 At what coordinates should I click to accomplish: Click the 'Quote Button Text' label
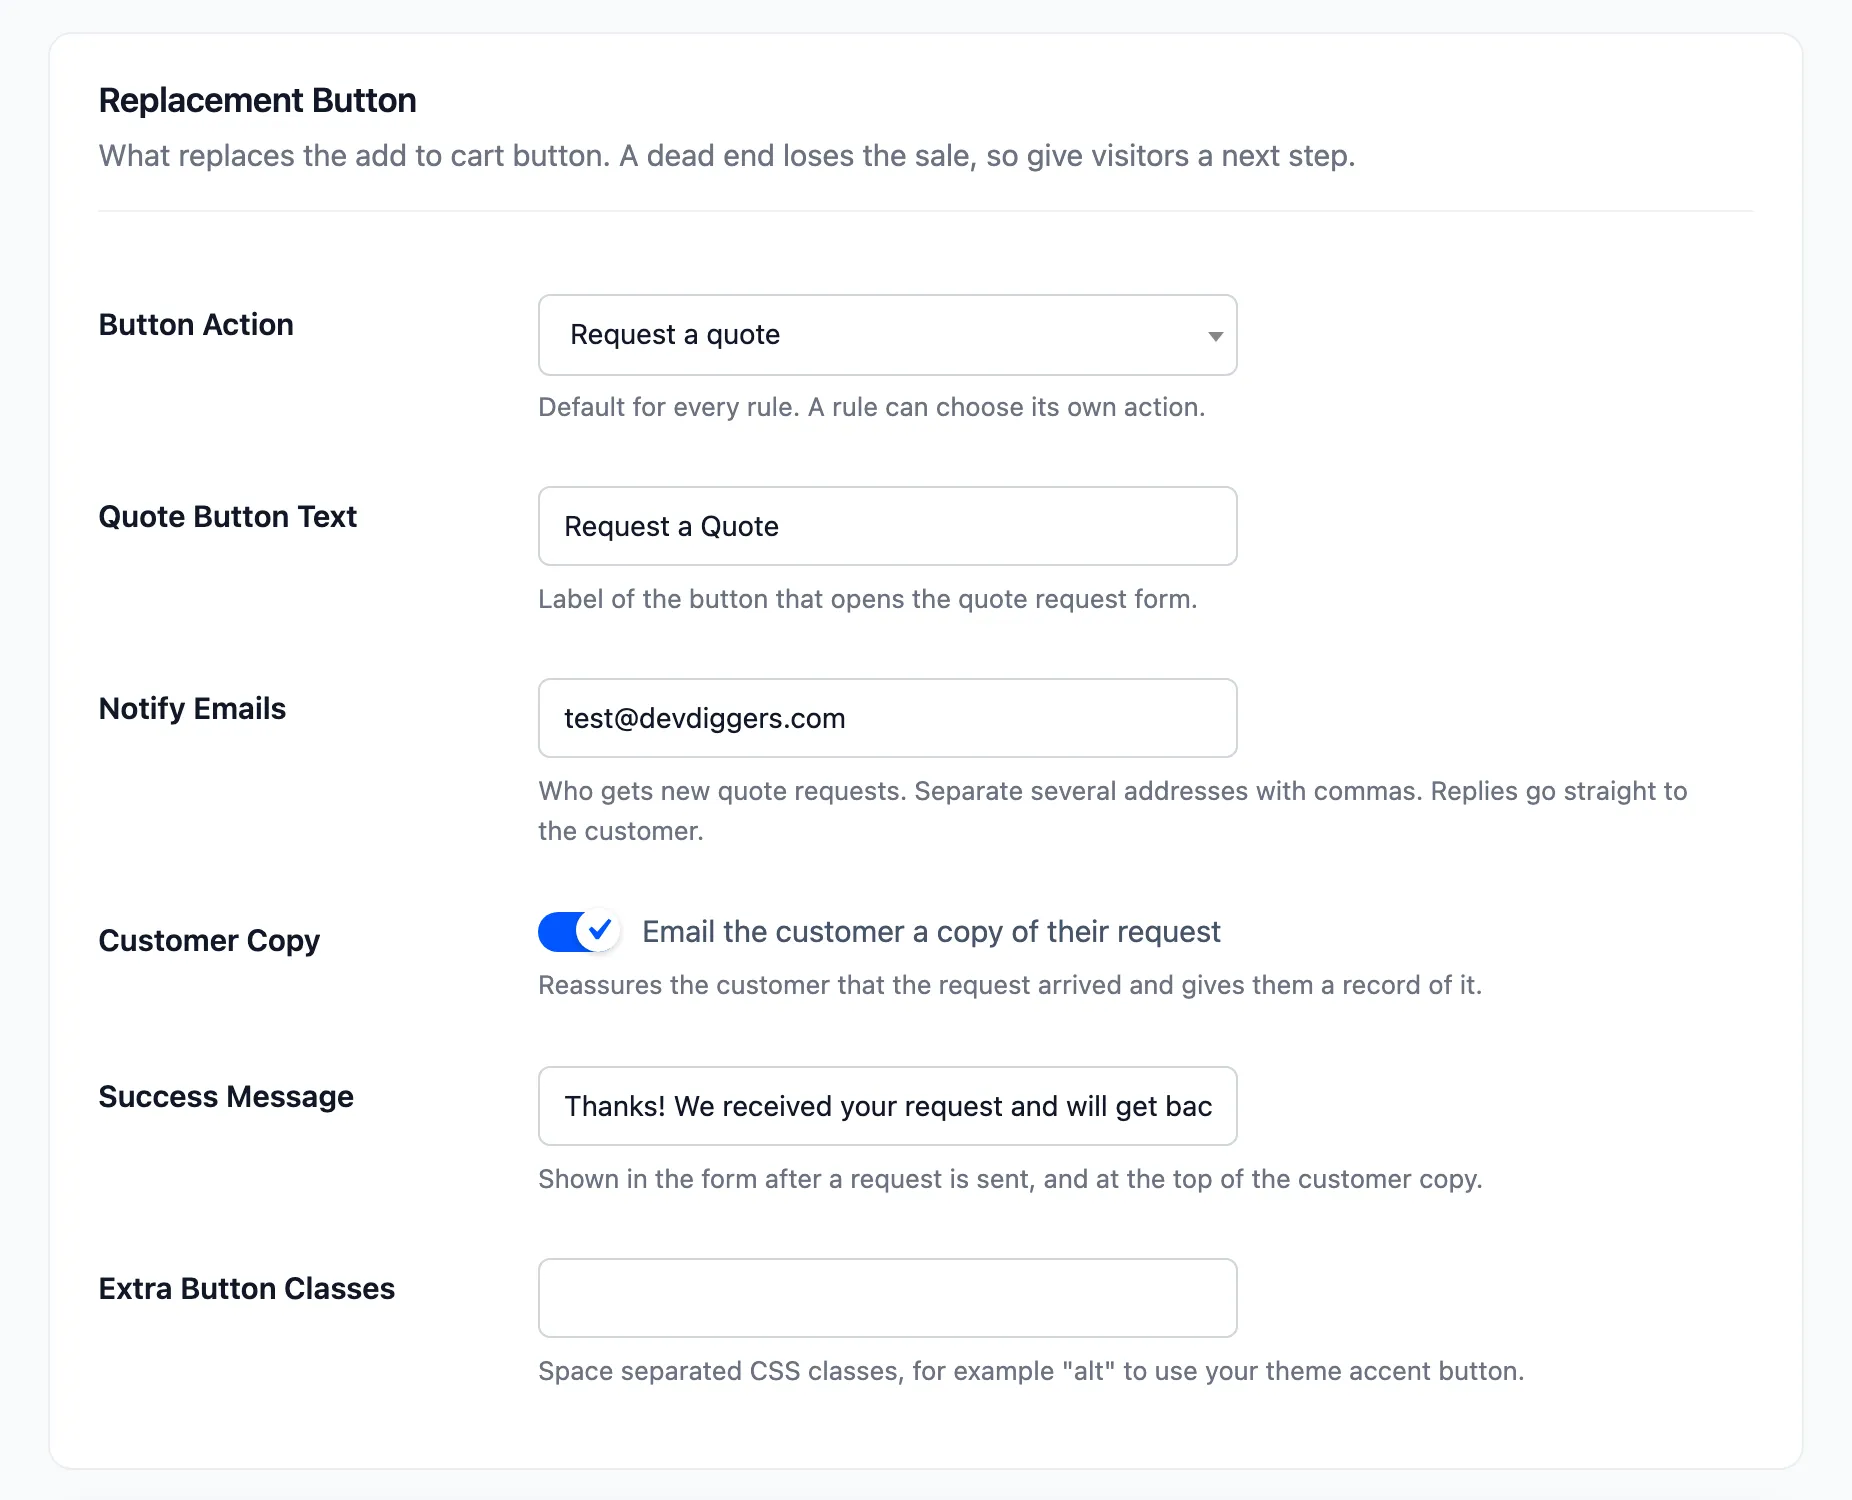point(228,517)
